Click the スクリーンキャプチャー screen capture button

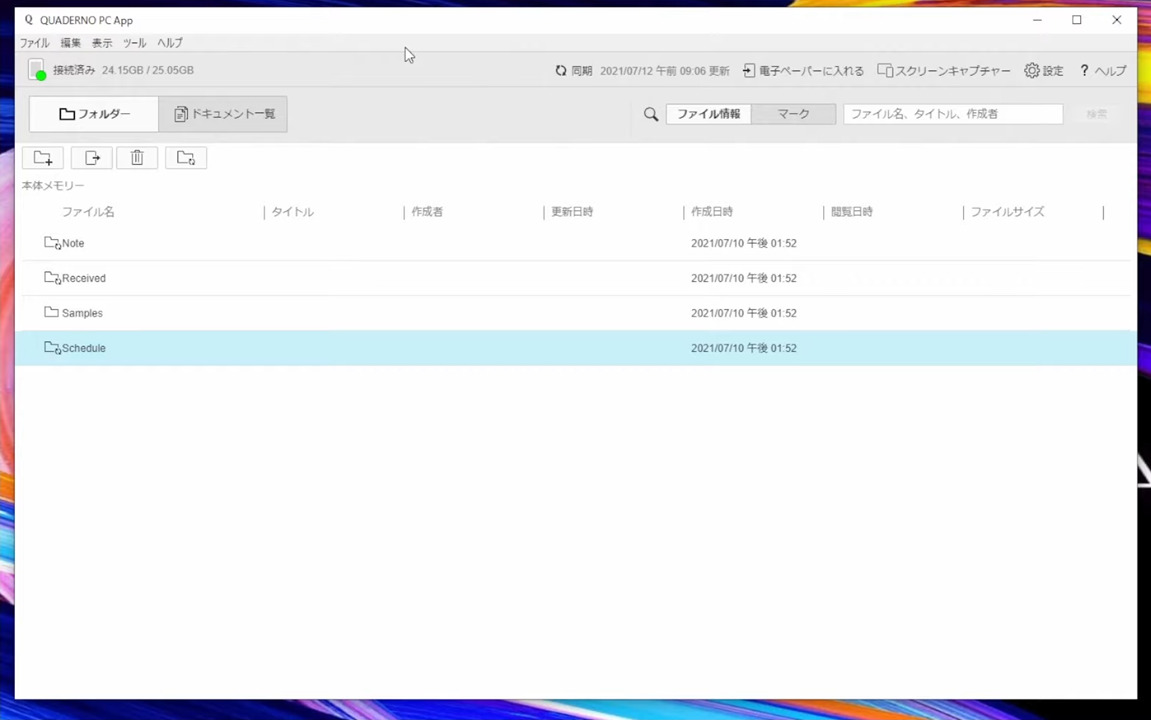click(944, 70)
